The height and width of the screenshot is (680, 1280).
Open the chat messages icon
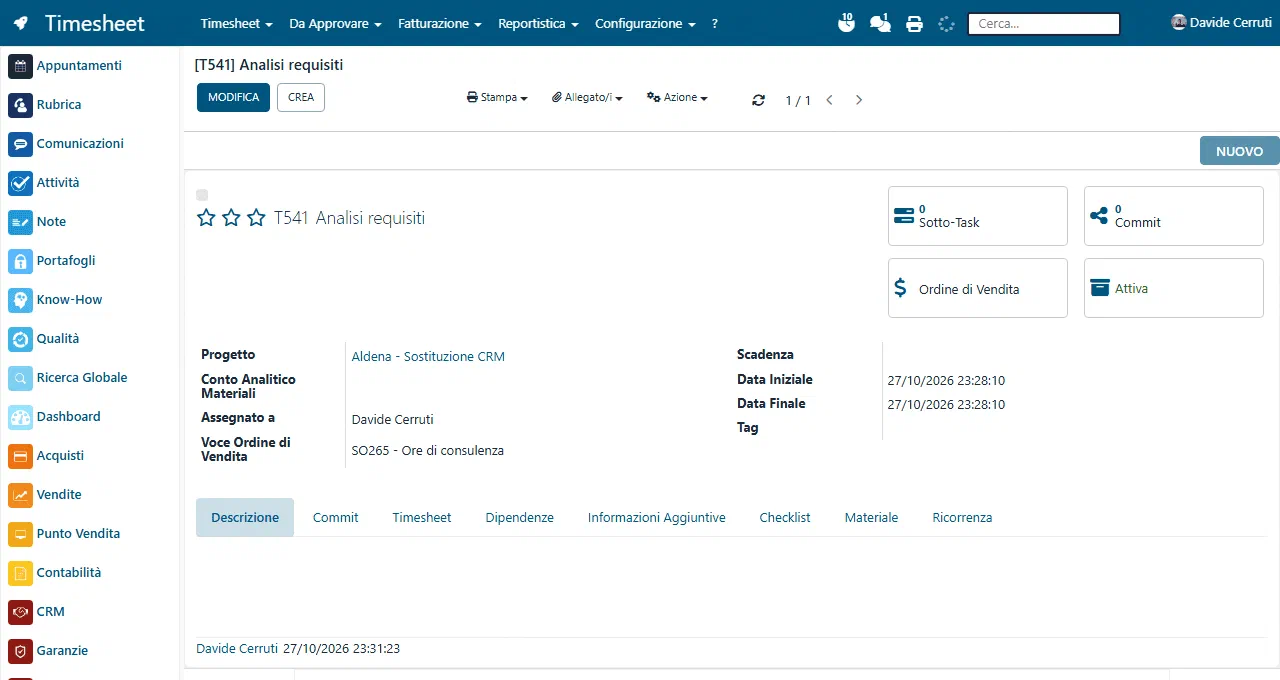pos(880,24)
